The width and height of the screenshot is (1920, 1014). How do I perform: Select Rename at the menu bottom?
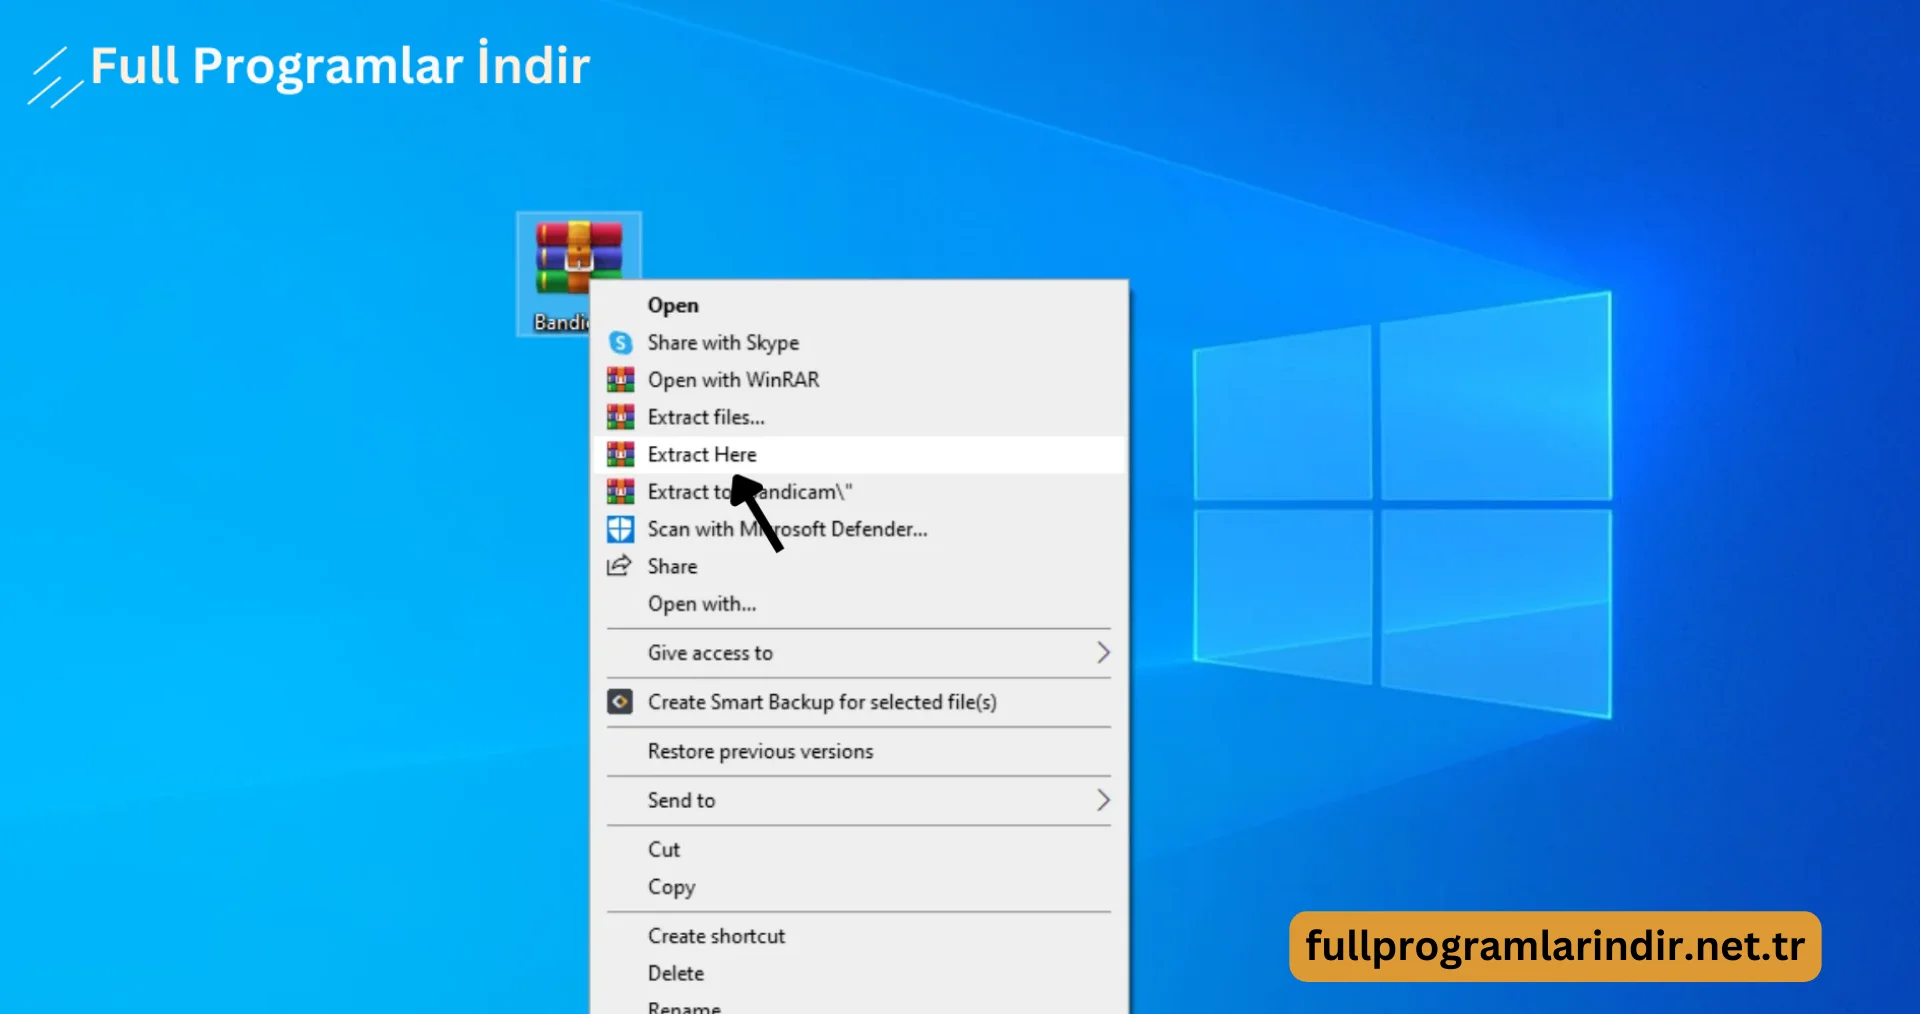pyautogui.click(x=860, y=1004)
